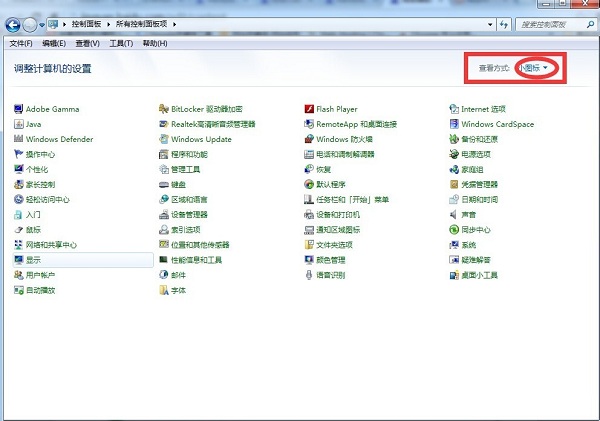Viewport: 600px width, 421px height.
Task: Open the Windows CardSpace link
Action: pyautogui.click(x=497, y=124)
